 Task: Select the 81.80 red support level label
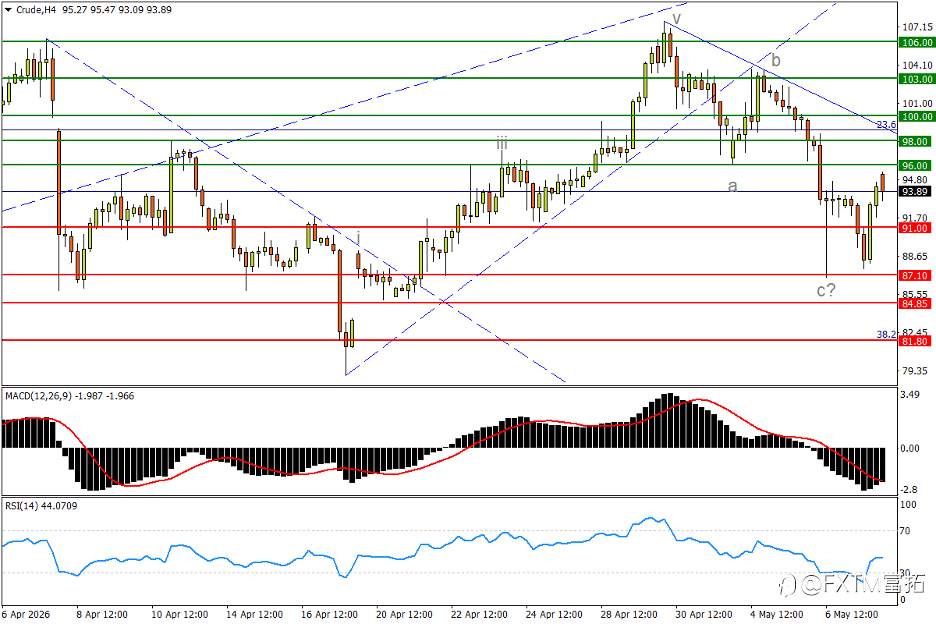(x=915, y=341)
